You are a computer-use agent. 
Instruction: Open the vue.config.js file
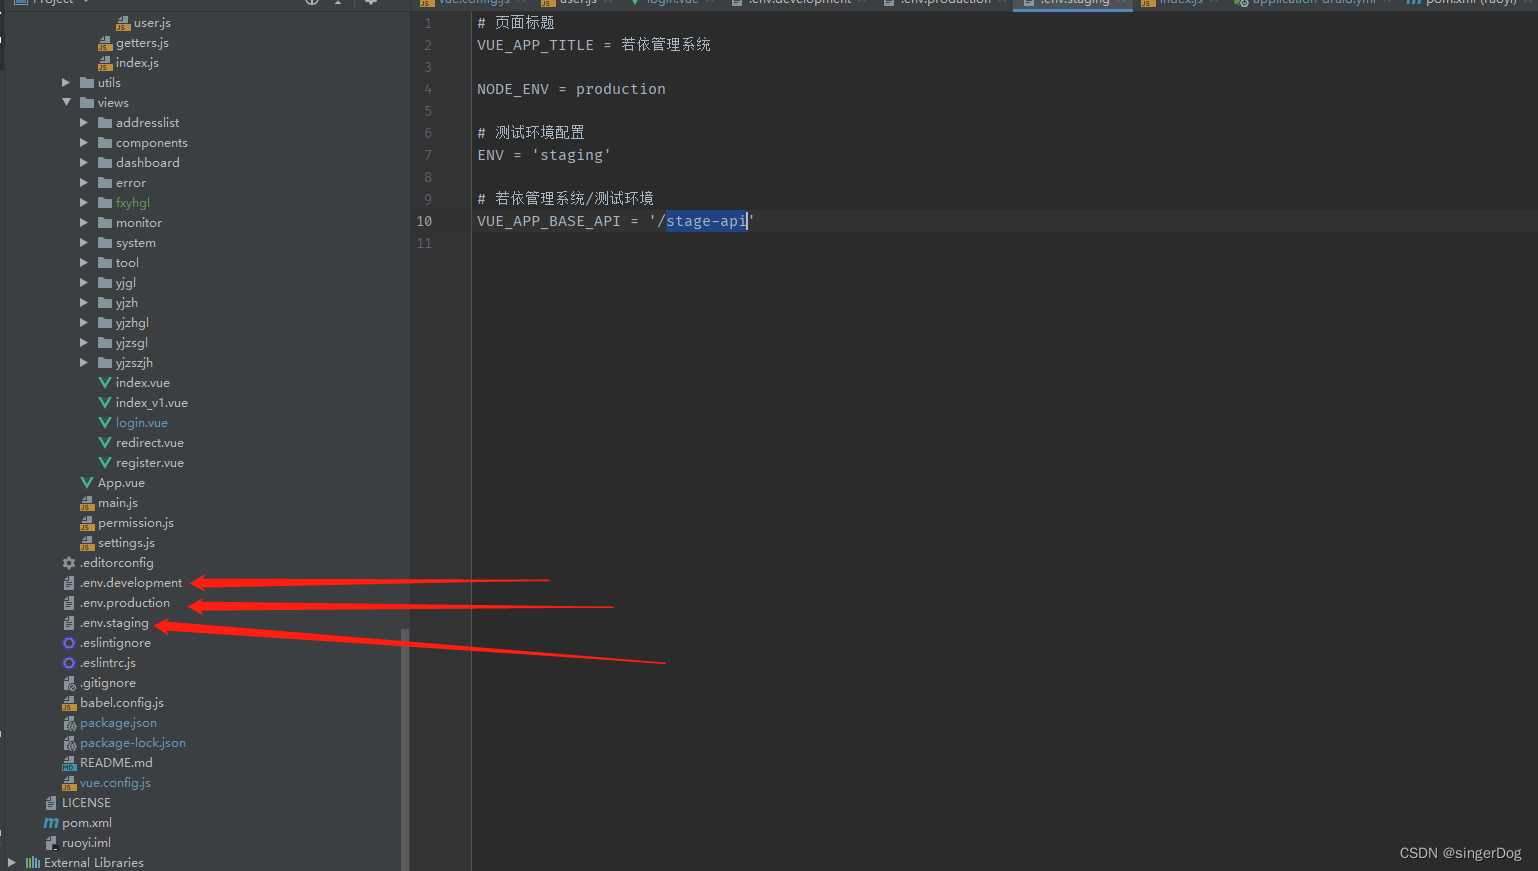click(115, 783)
